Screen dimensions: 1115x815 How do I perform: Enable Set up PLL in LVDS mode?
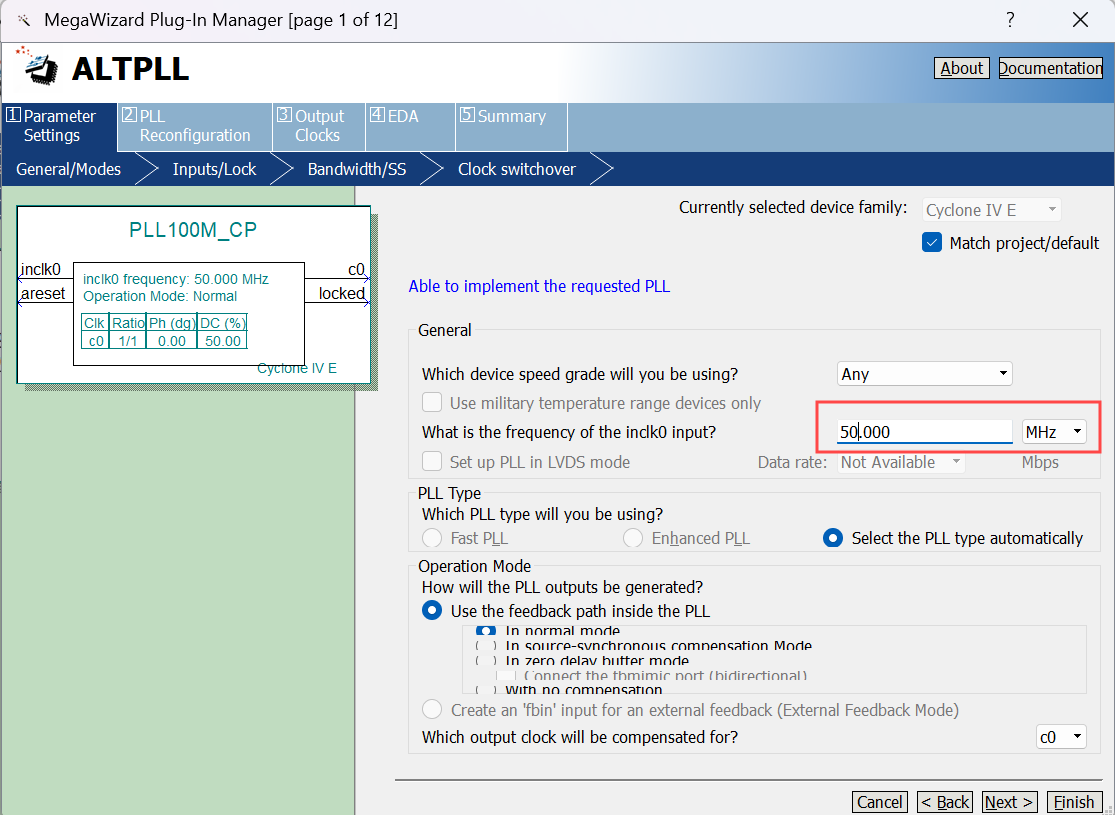click(432, 462)
